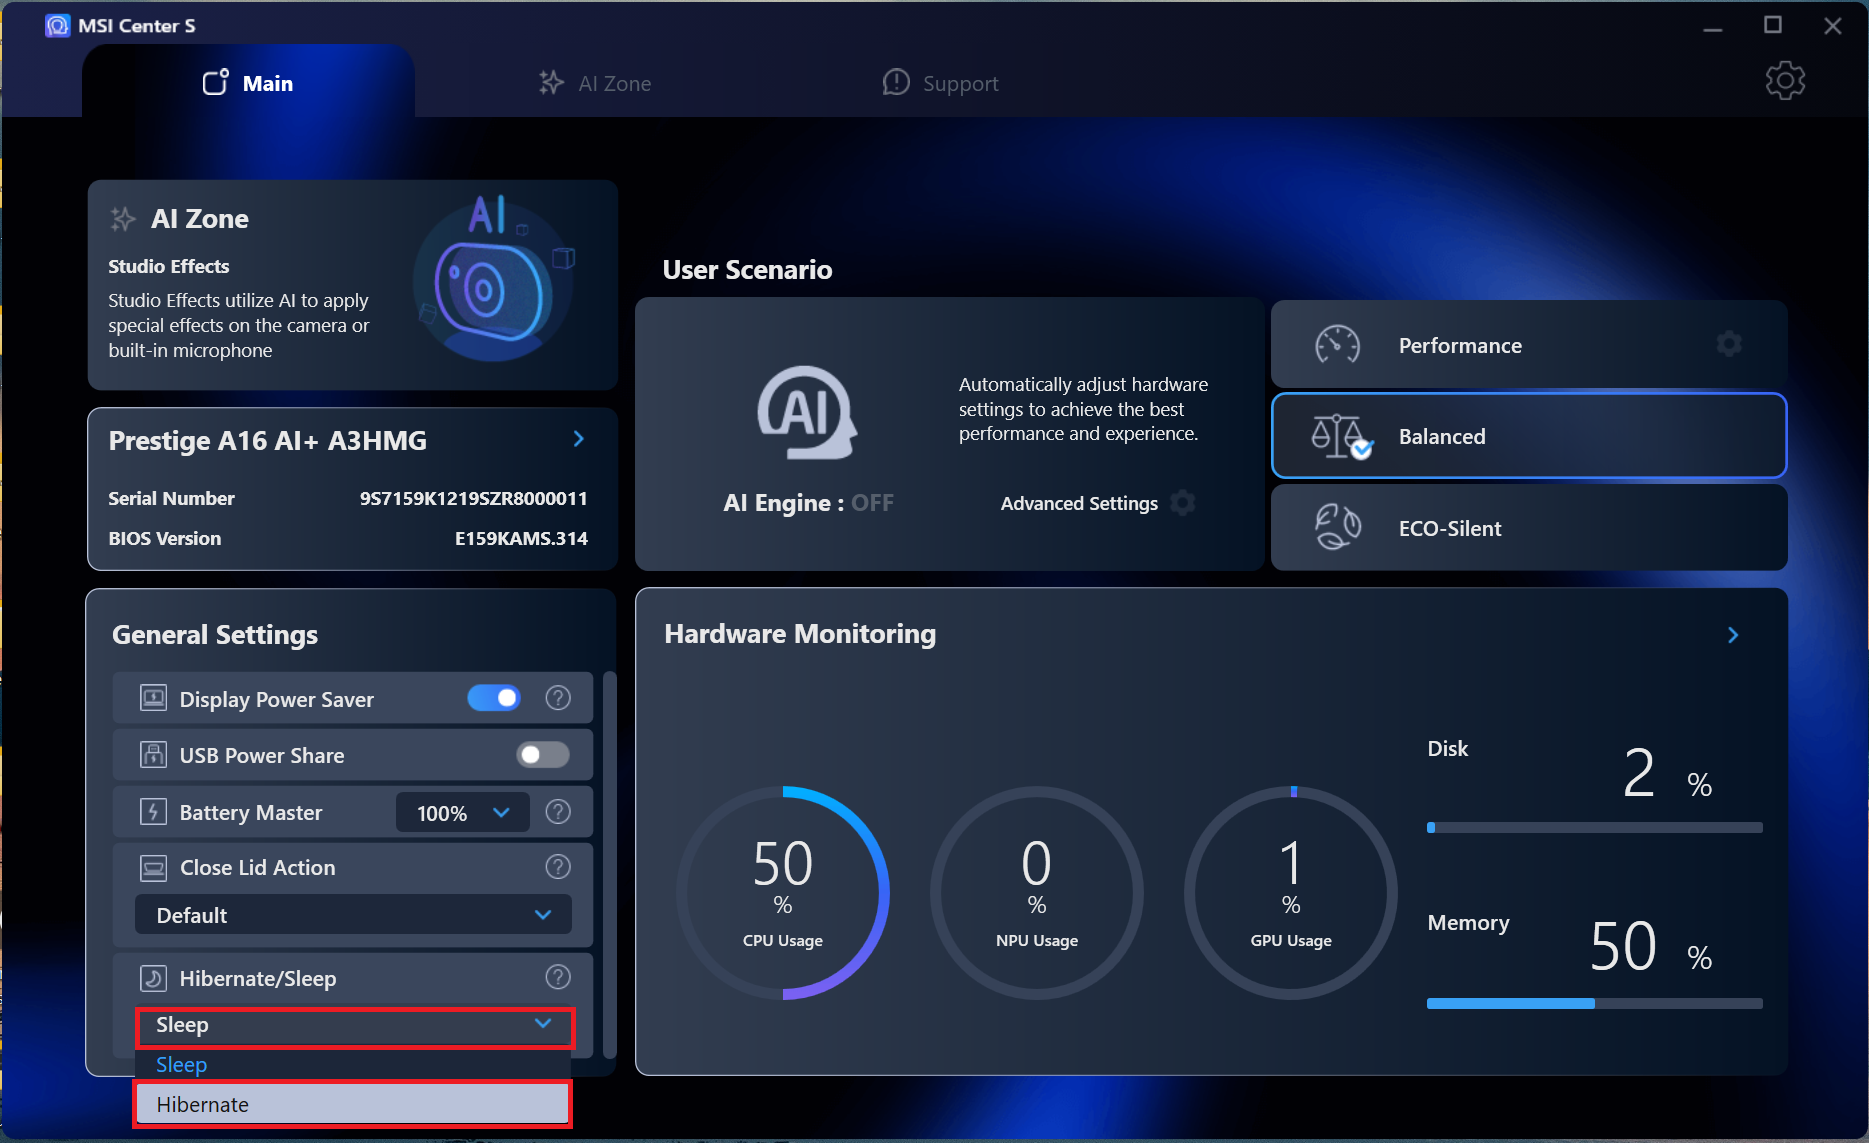Click the Hibernate/Sleep moon icon

tap(153, 978)
